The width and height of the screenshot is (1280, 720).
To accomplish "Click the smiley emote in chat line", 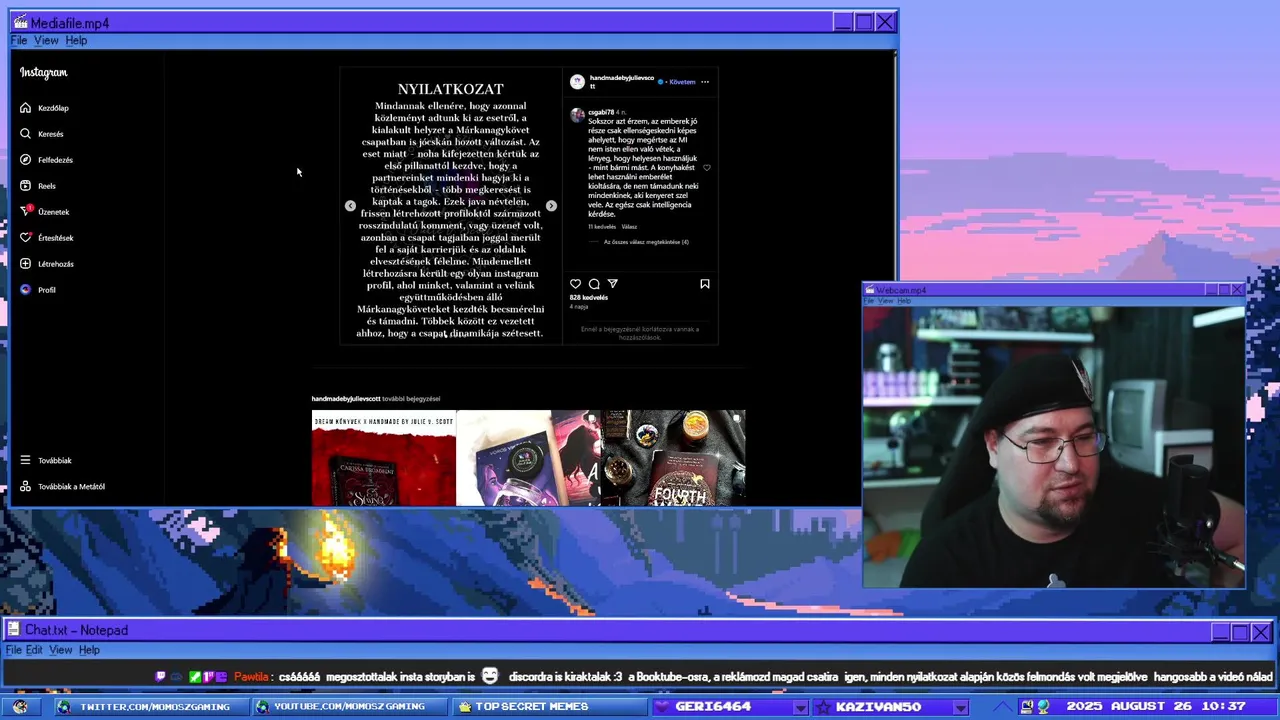I will [489, 676].
